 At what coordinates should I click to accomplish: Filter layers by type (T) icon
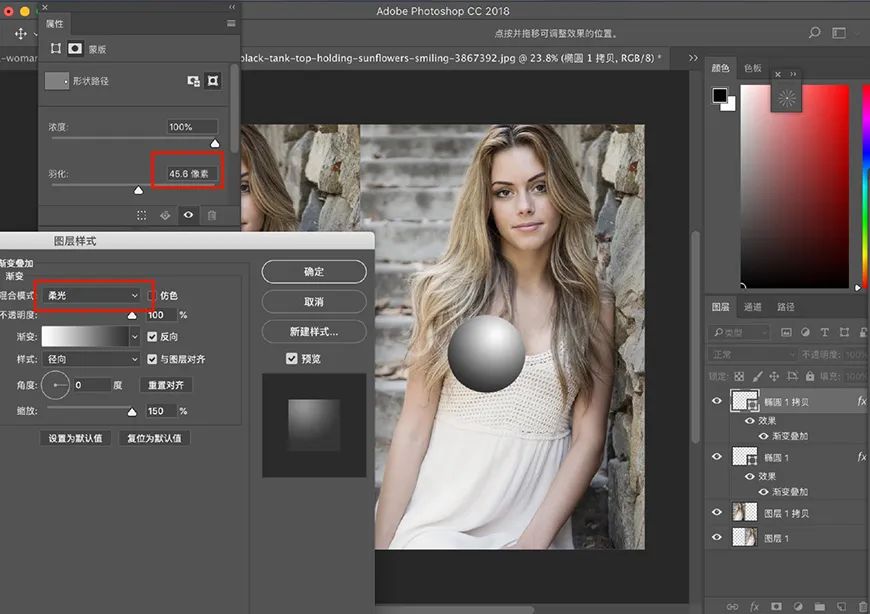point(825,332)
